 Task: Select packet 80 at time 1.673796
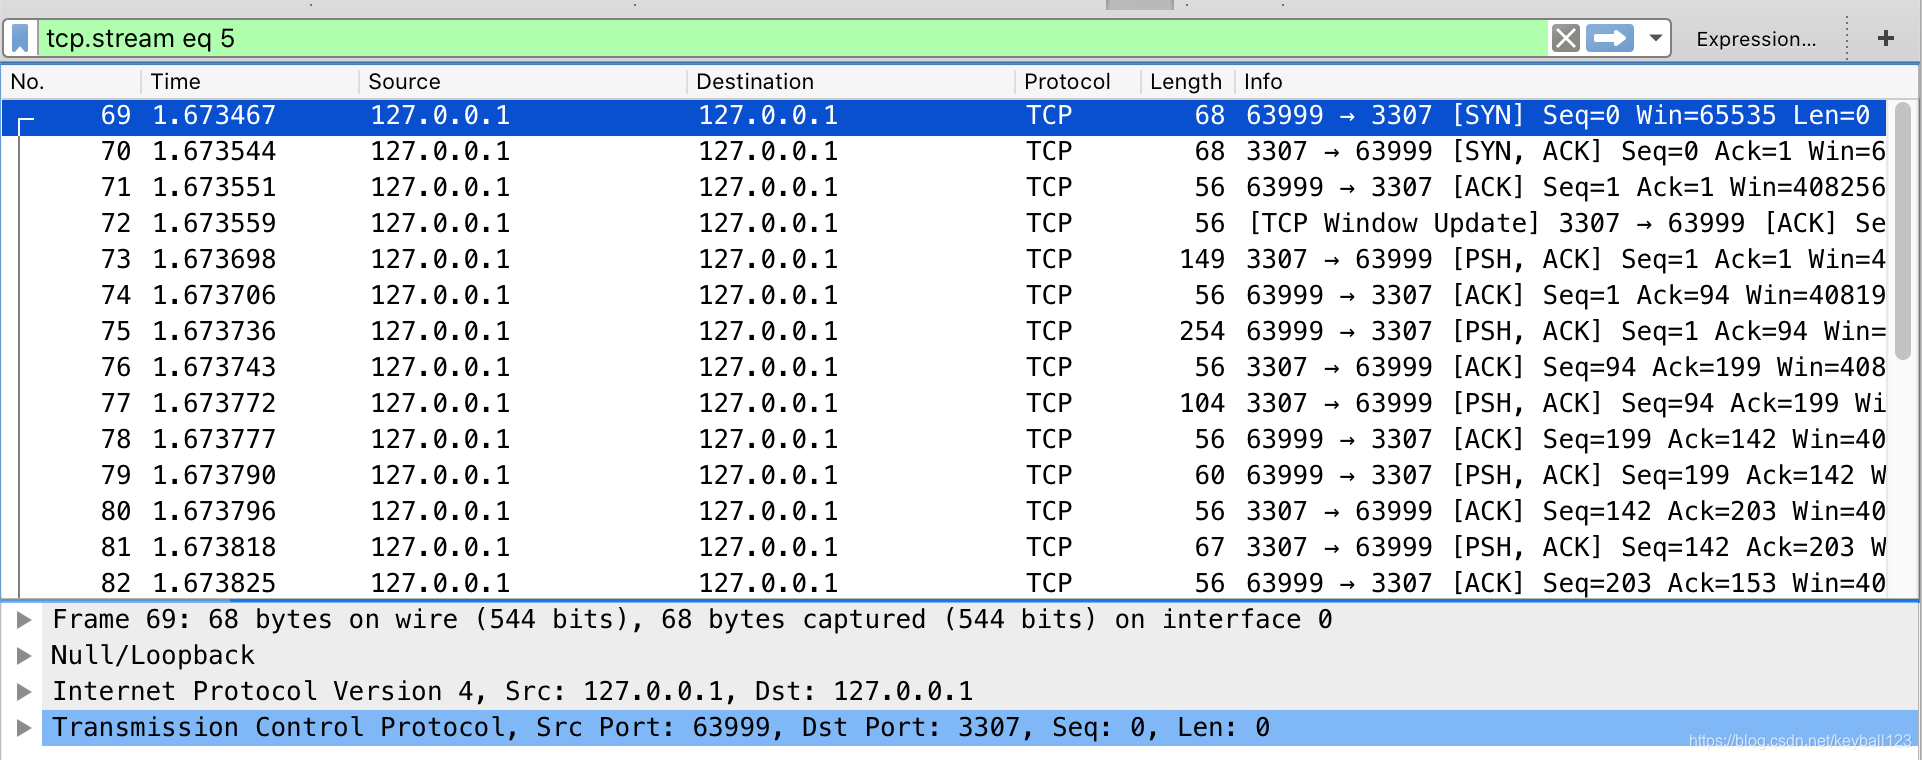[944, 512]
